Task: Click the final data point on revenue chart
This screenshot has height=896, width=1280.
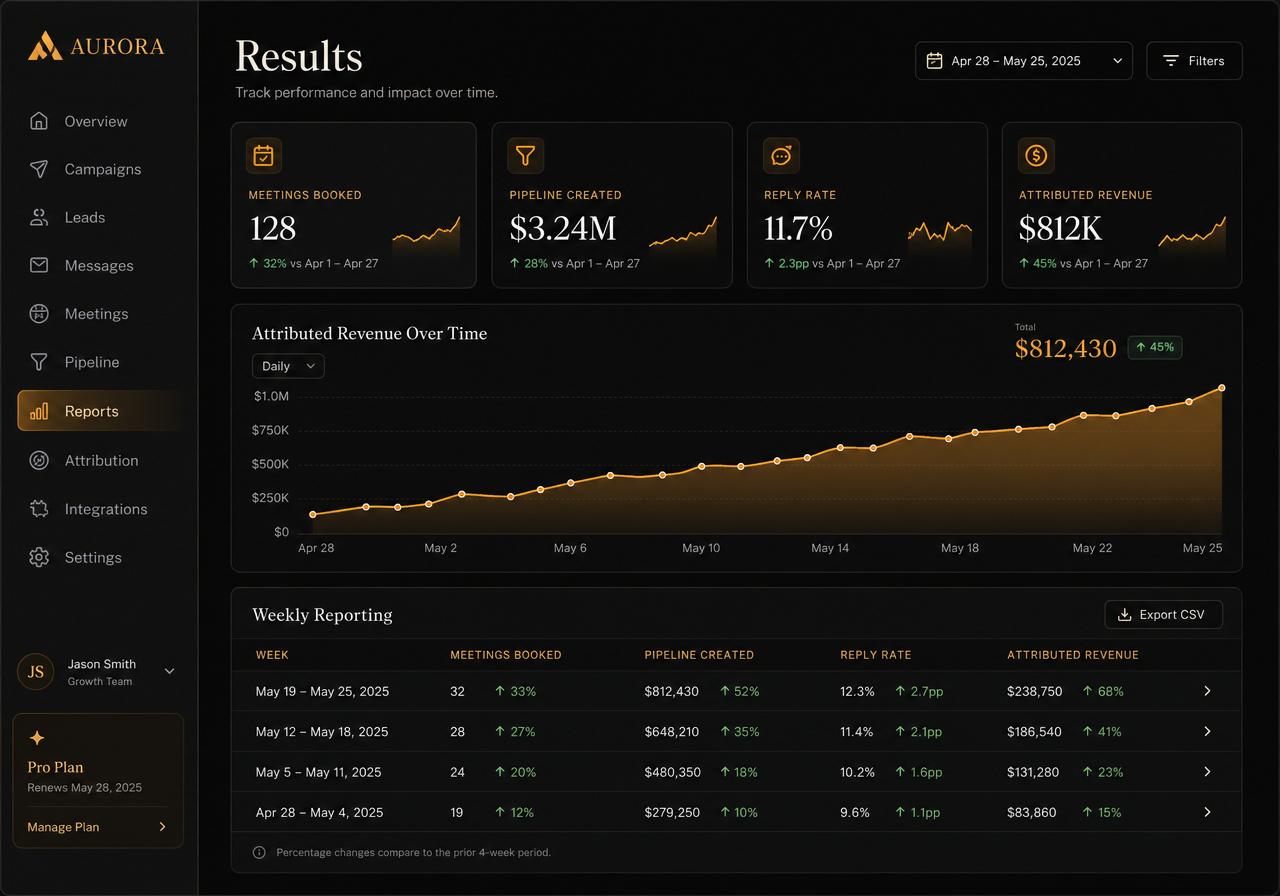Action: click(1221, 388)
